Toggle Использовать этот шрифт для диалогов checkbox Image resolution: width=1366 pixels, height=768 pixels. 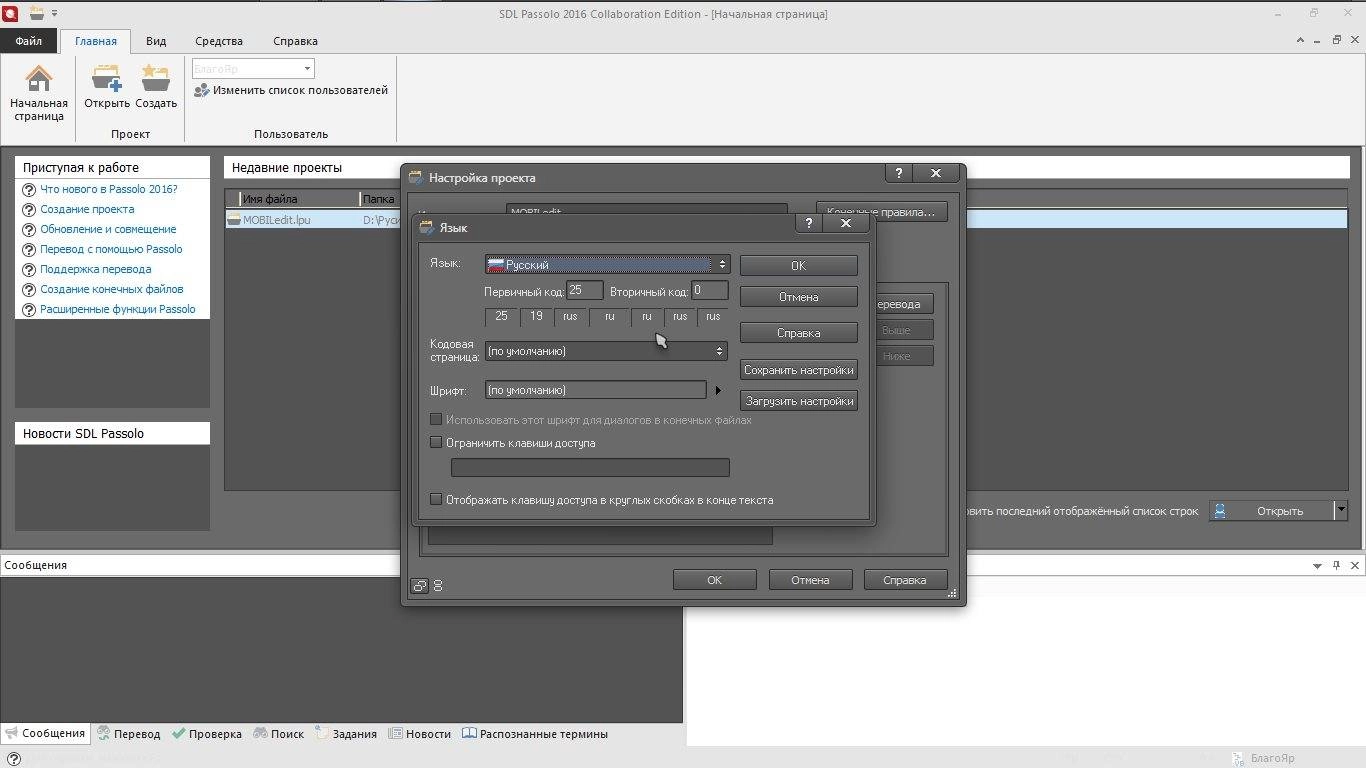(436, 419)
